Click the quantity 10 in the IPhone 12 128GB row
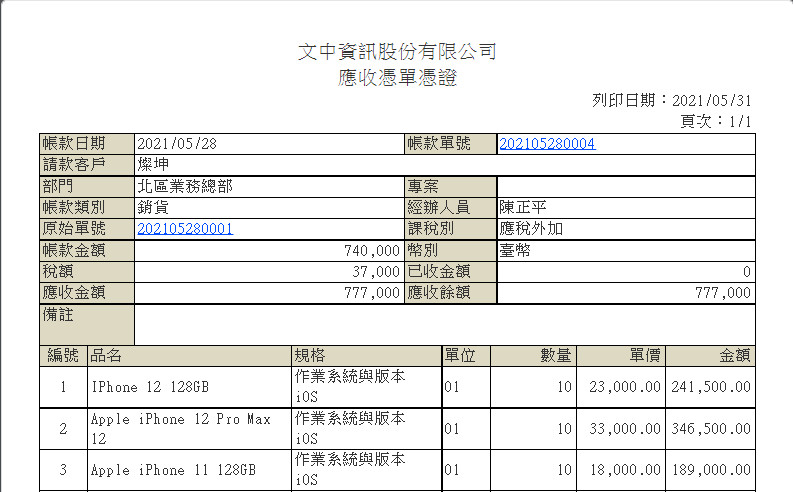793x492 pixels. tap(564, 387)
